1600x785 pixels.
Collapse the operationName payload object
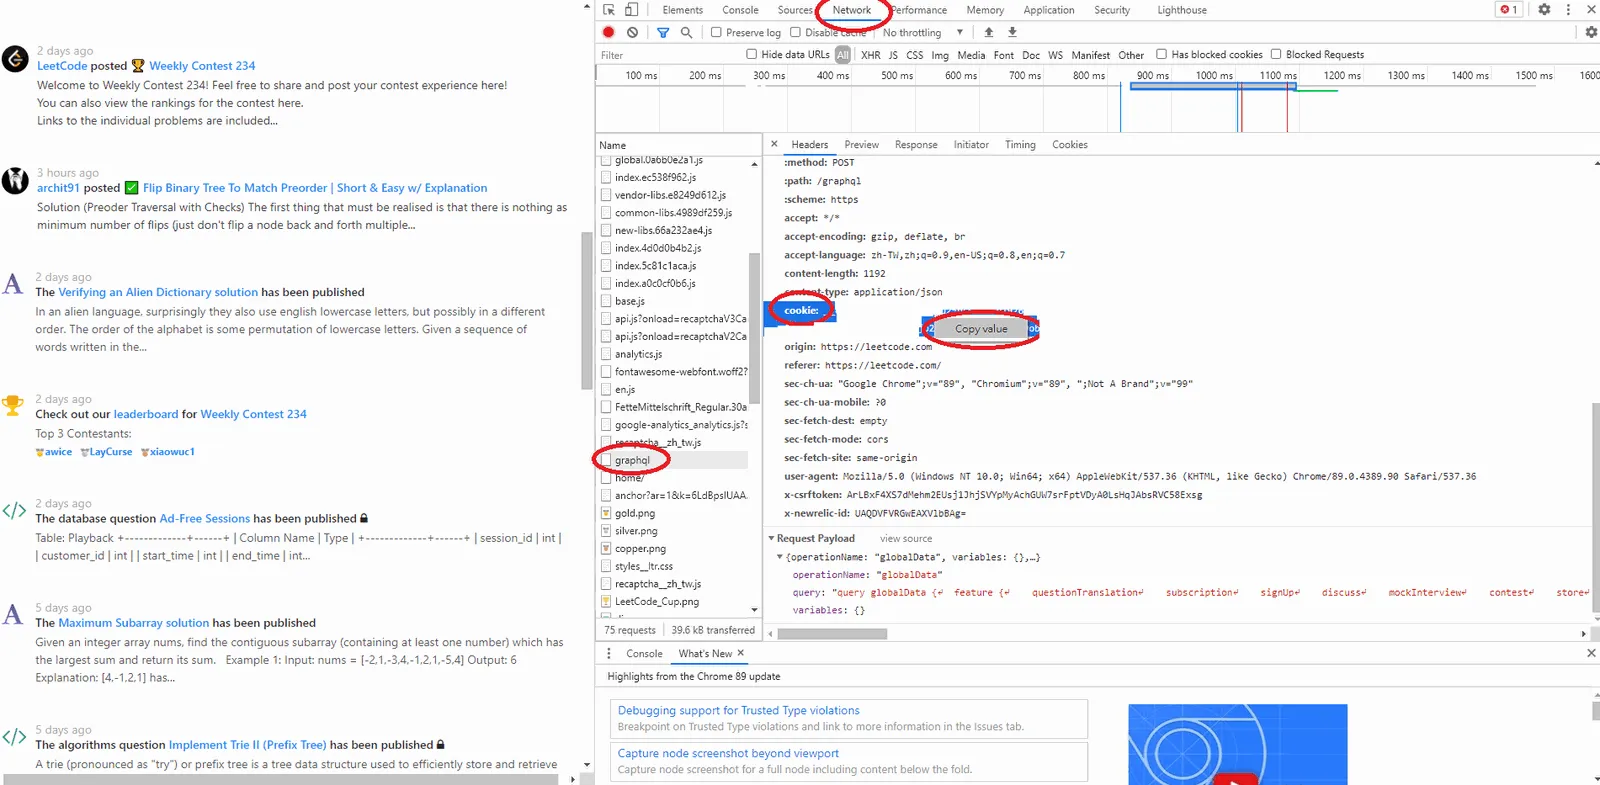point(780,557)
